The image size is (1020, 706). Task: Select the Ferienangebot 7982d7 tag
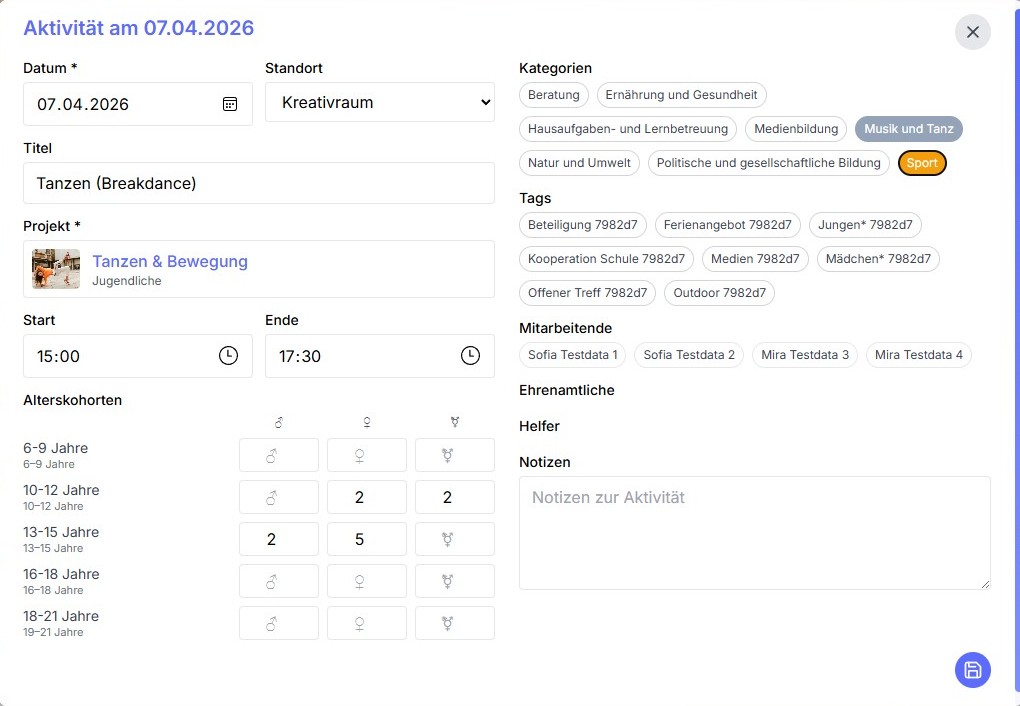[727, 225]
